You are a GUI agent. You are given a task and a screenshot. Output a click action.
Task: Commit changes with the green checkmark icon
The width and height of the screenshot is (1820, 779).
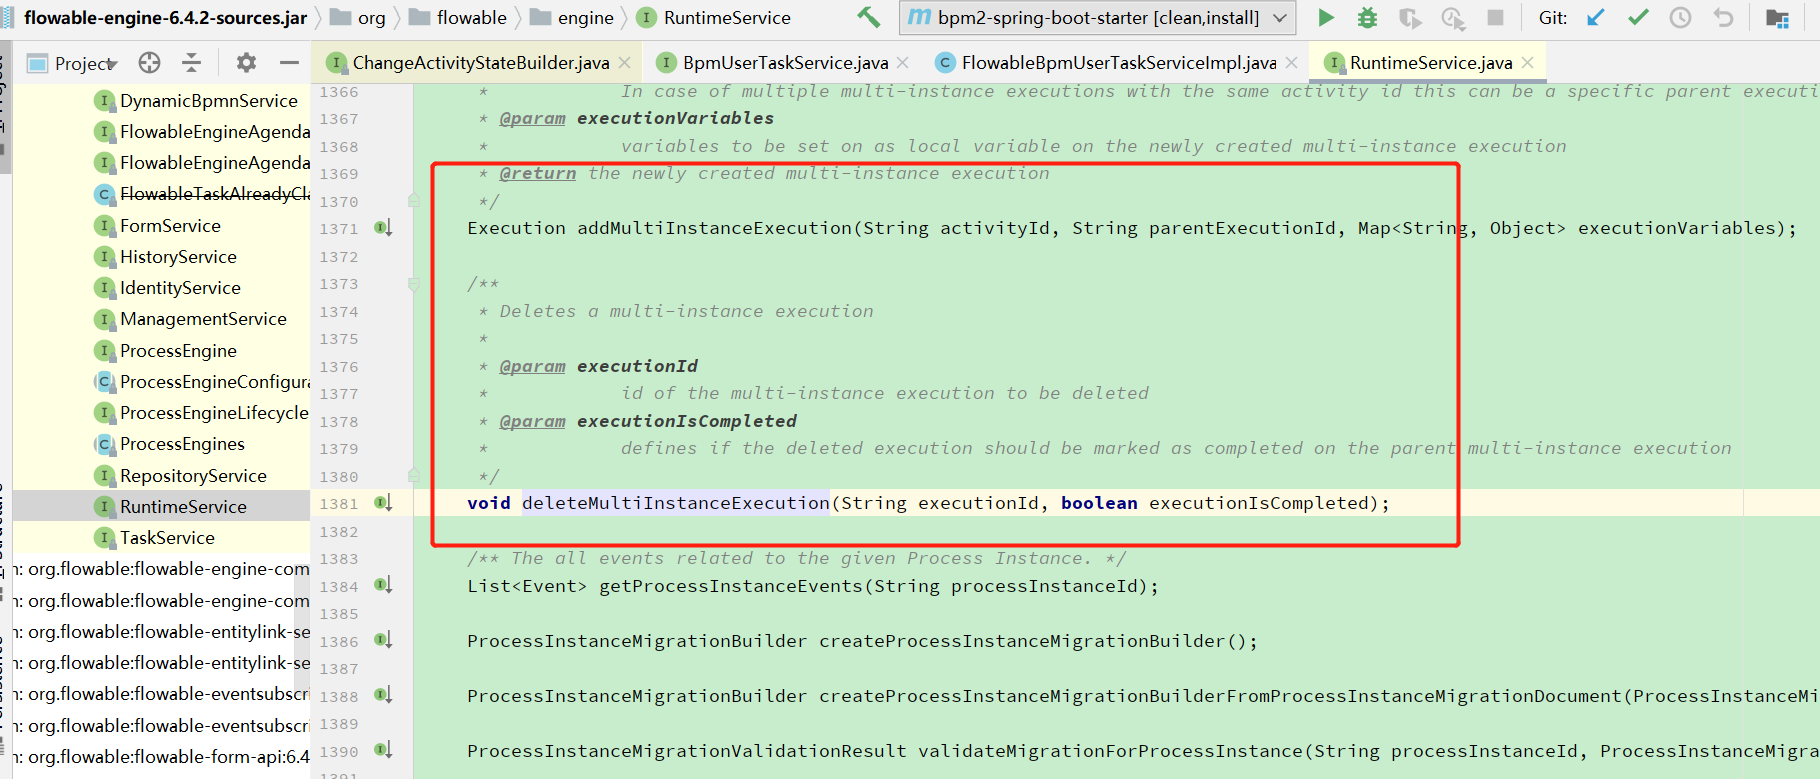click(1638, 17)
